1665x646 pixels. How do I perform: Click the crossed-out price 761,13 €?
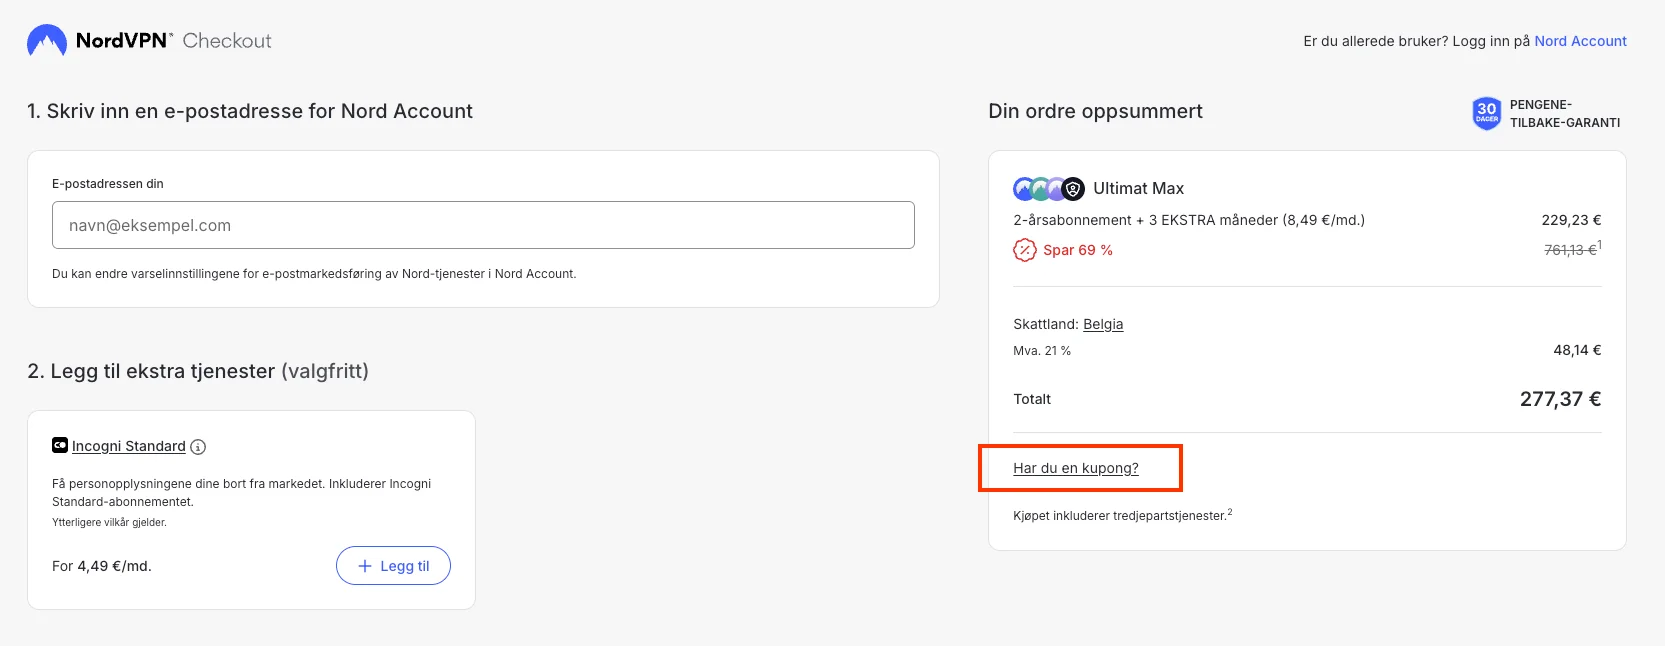click(1570, 250)
